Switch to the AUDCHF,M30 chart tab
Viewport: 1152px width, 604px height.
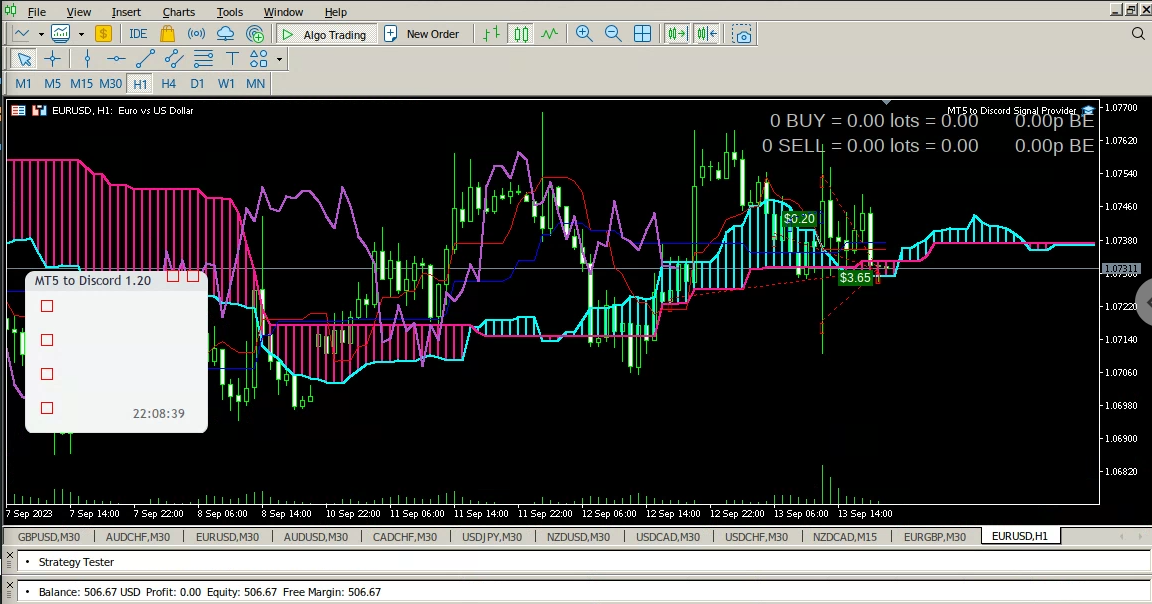138,536
